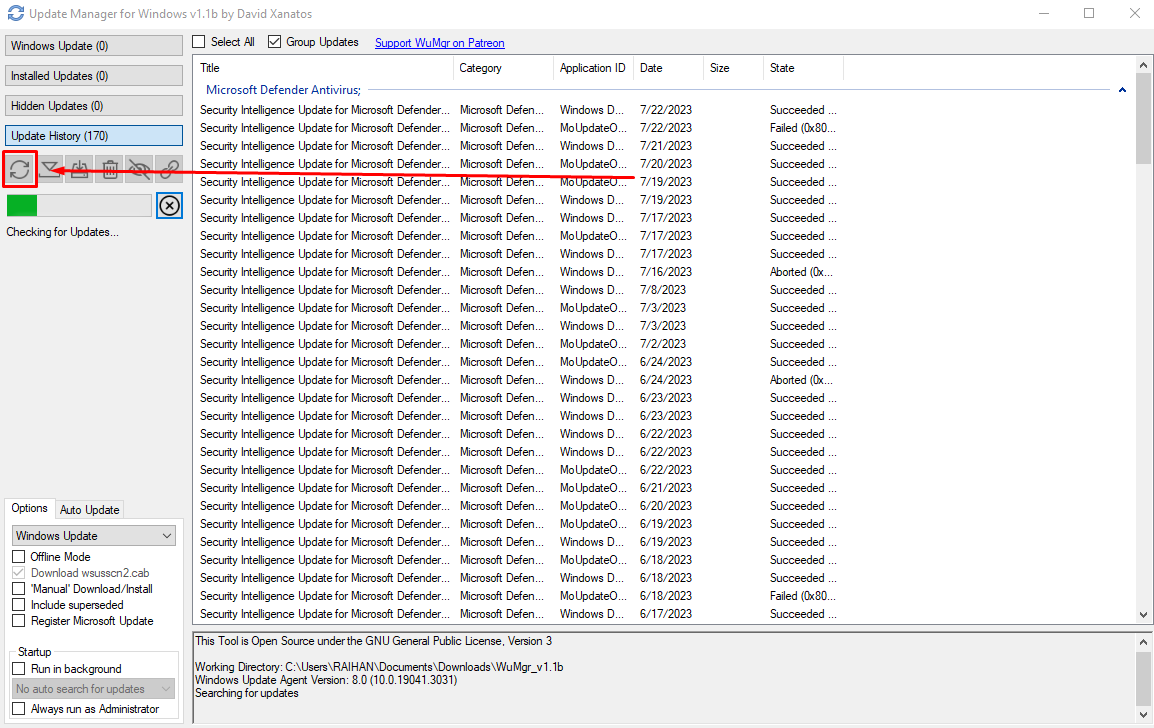Open the Hidden Updates (0) list
The width and height of the screenshot is (1154, 728).
coord(94,106)
